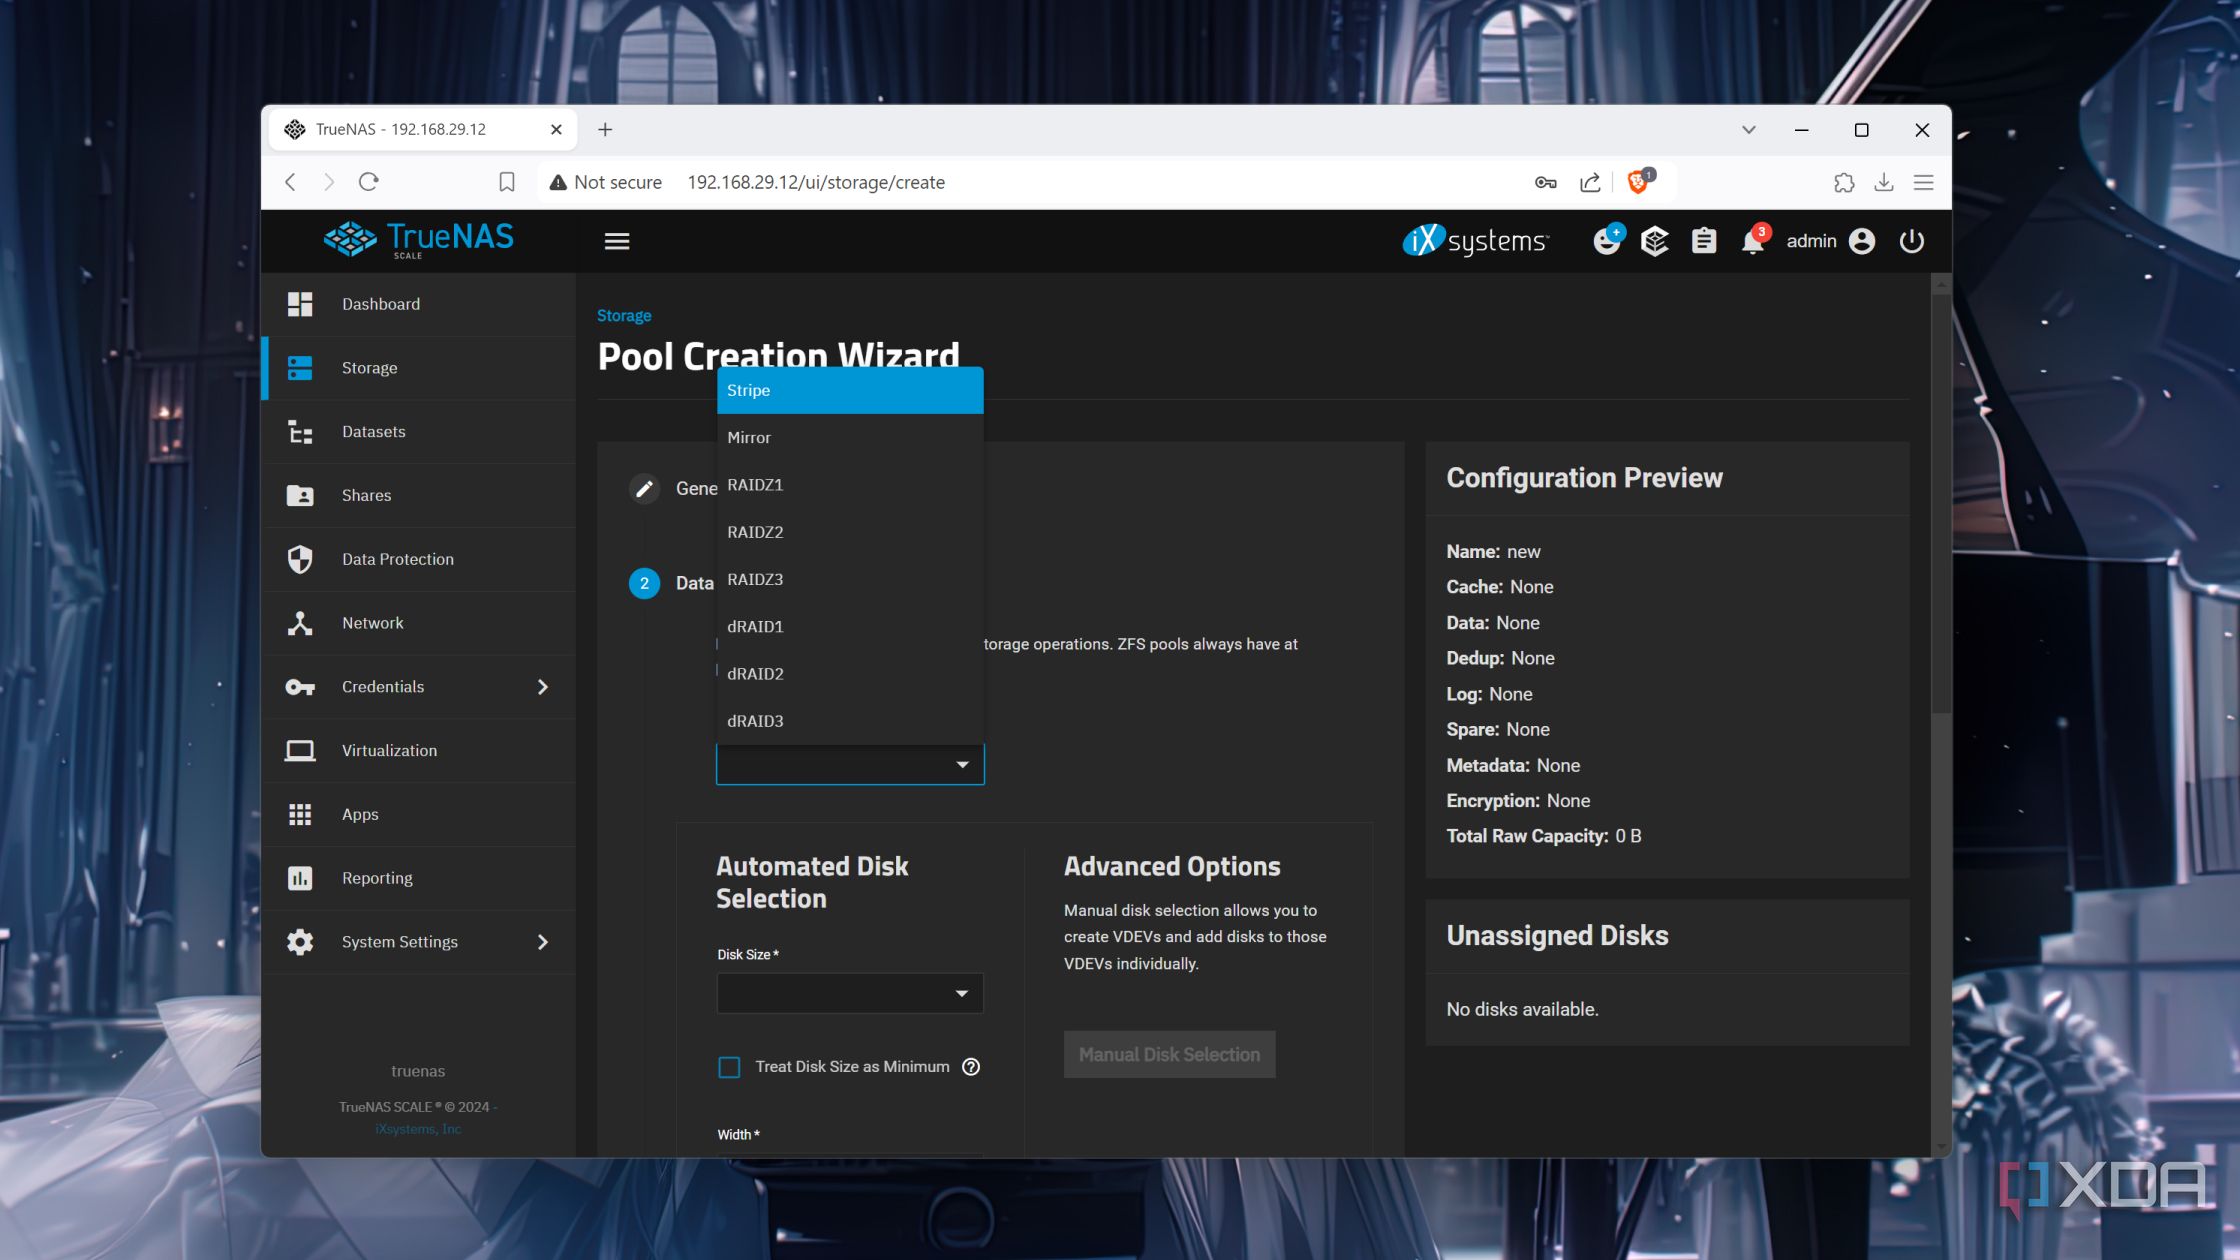This screenshot has height=1260, width=2240.
Task: Click help icon beside Treat Disk Size
Action: click(x=971, y=1067)
